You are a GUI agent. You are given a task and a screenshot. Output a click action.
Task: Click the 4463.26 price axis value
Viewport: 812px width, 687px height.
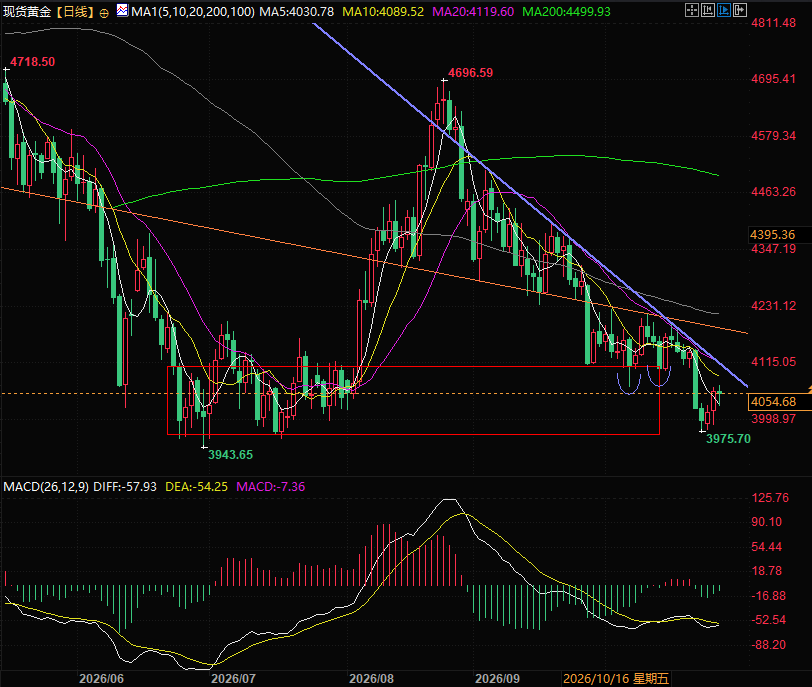774,192
